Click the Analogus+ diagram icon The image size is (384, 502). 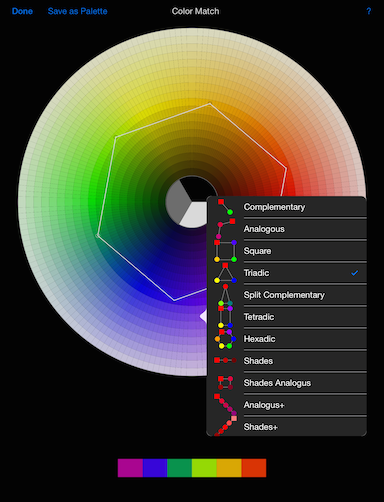pyautogui.click(x=225, y=405)
